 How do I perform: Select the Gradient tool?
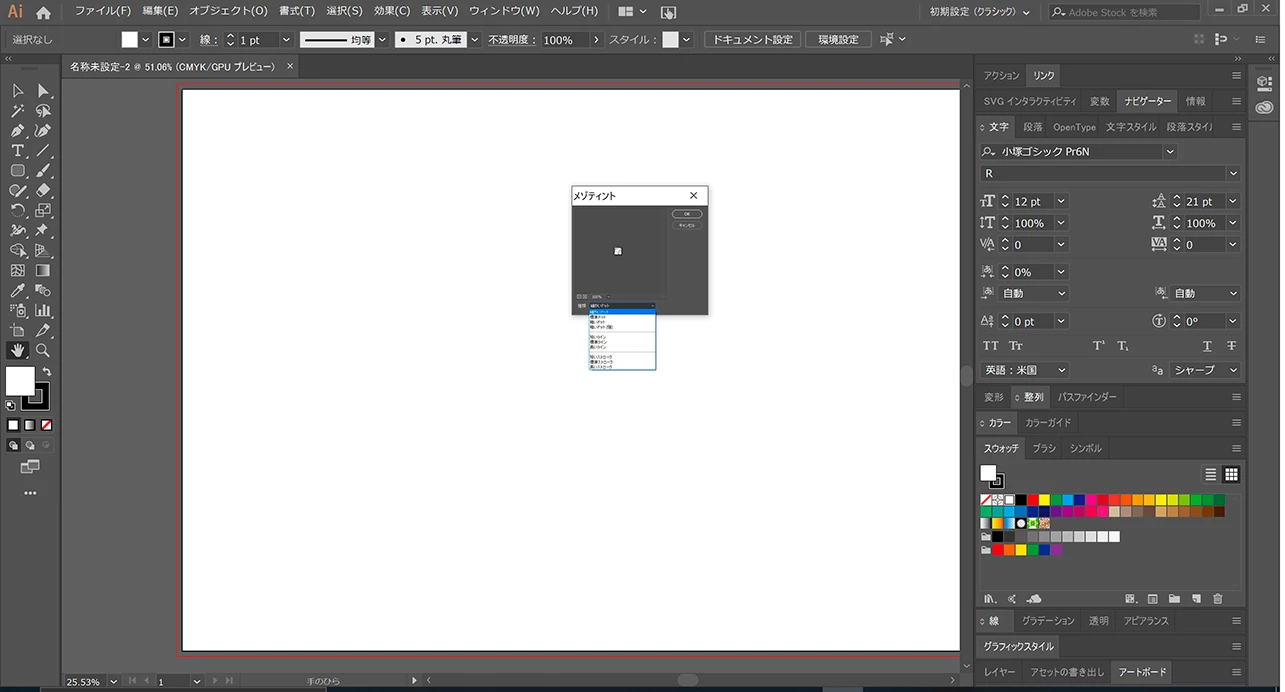(43, 271)
